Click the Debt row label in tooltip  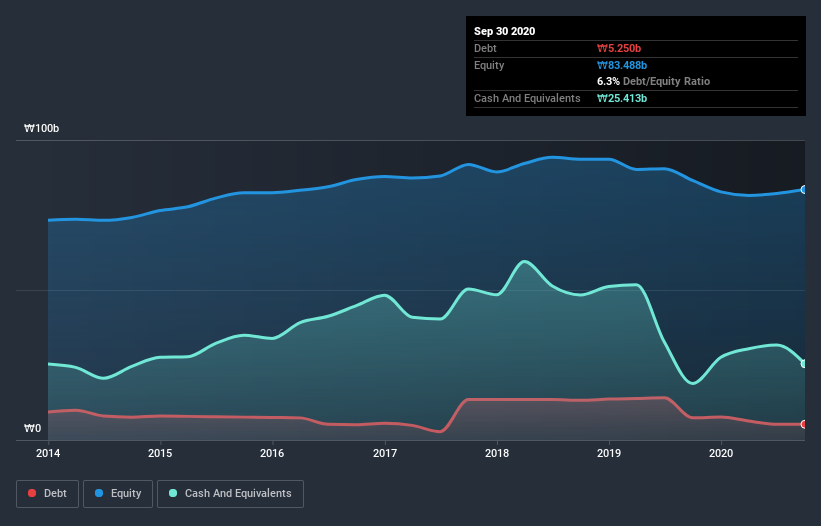tap(485, 48)
